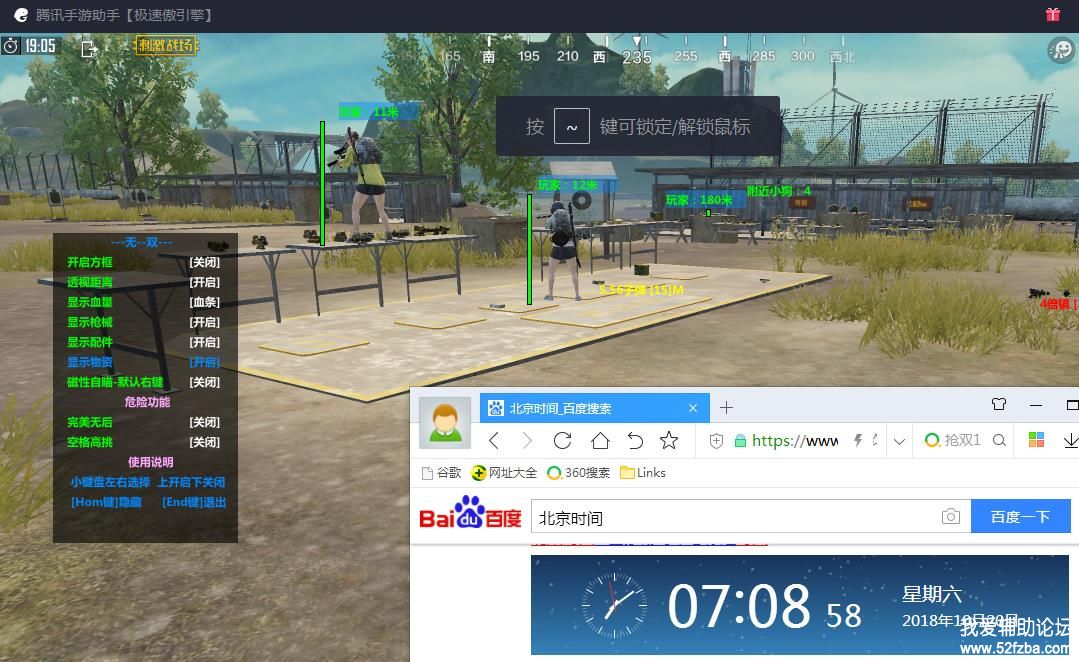The height and width of the screenshot is (662, 1079).
Task: Open the 谷歌 bookmark
Action: click(441, 473)
